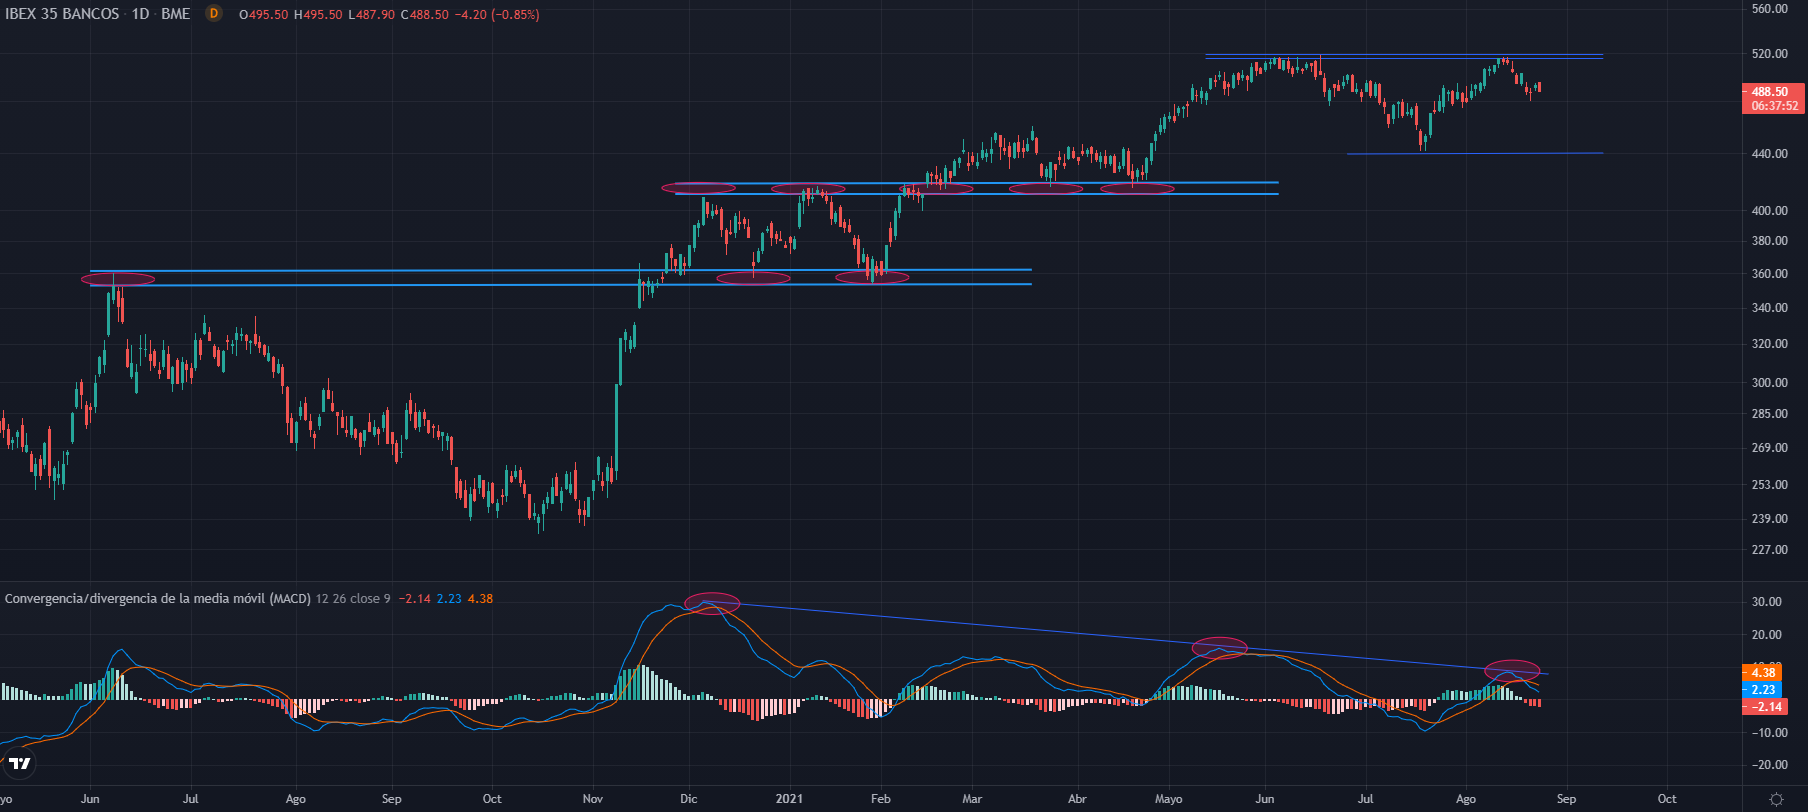Click the Mar label on time axis

pos(972,799)
